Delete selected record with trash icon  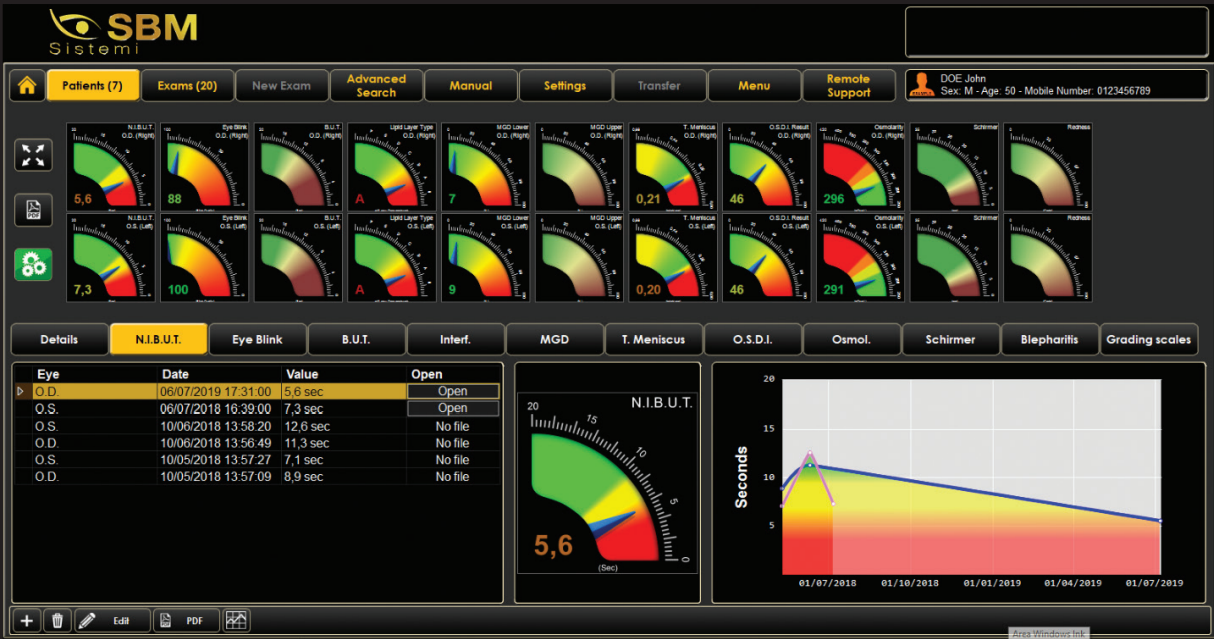coord(57,621)
